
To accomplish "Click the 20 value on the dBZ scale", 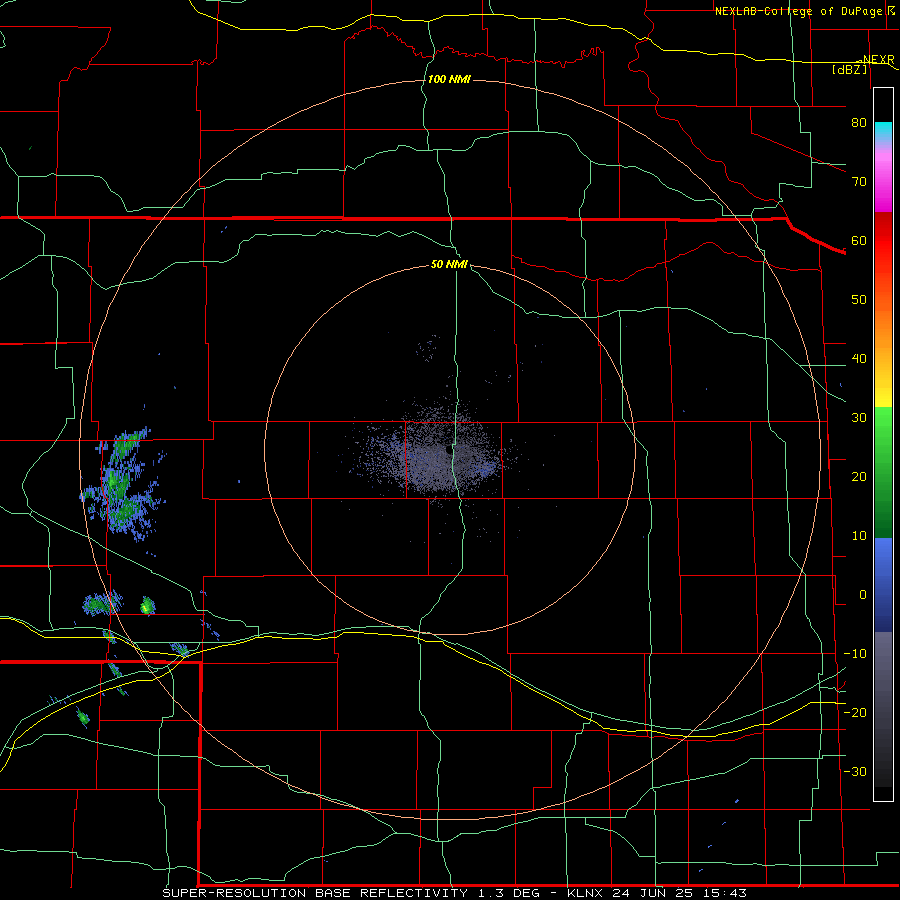I will (859, 476).
